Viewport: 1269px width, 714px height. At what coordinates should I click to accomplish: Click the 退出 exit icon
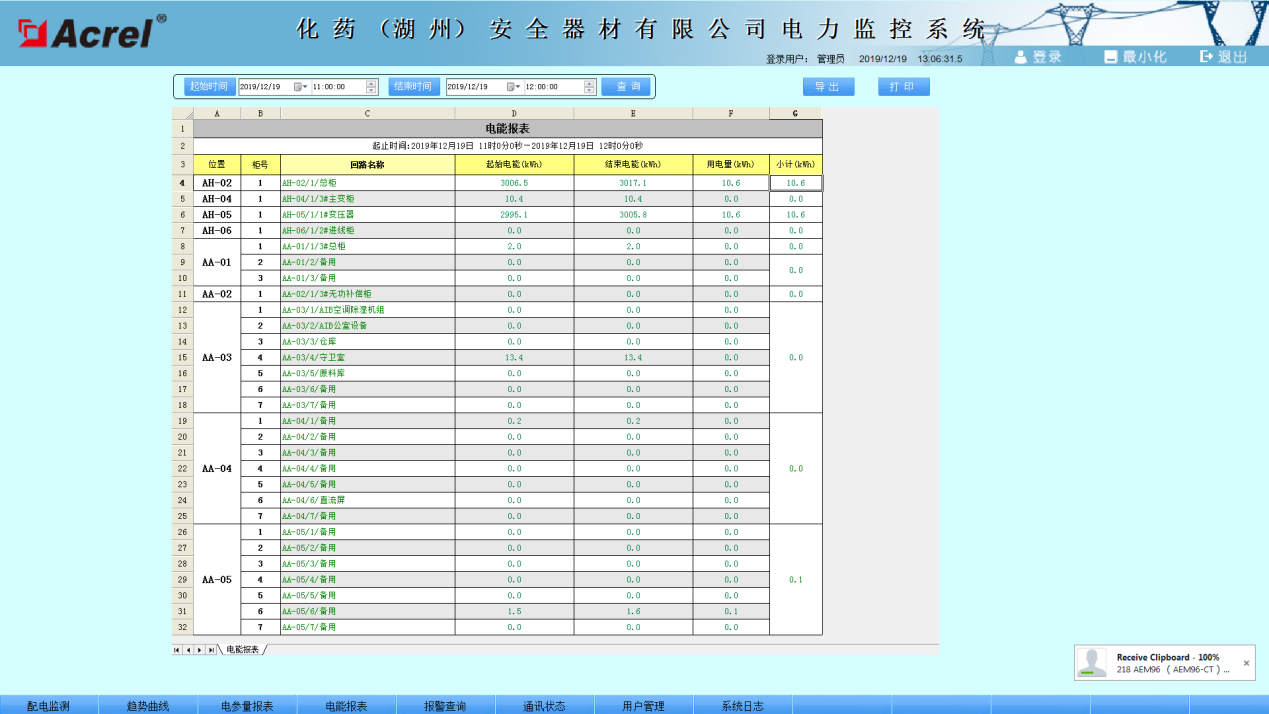[1206, 57]
